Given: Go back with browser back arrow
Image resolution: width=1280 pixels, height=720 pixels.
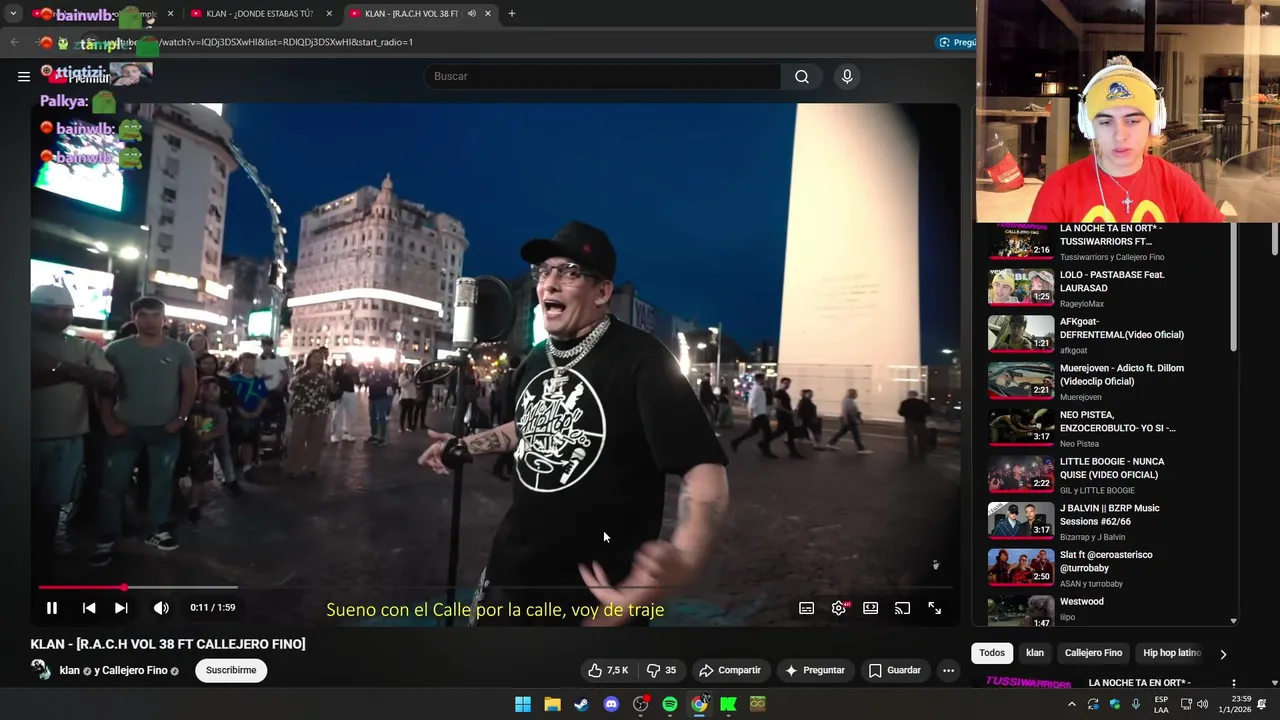Looking at the screenshot, I should pos(14,42).
